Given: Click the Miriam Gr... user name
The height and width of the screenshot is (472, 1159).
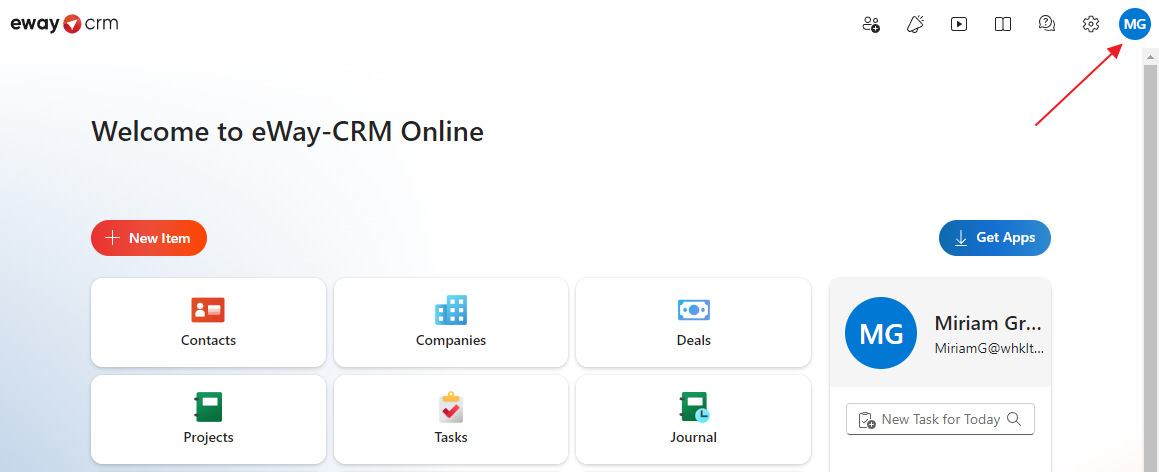Looking at the screenshot, I should point(988,324).
